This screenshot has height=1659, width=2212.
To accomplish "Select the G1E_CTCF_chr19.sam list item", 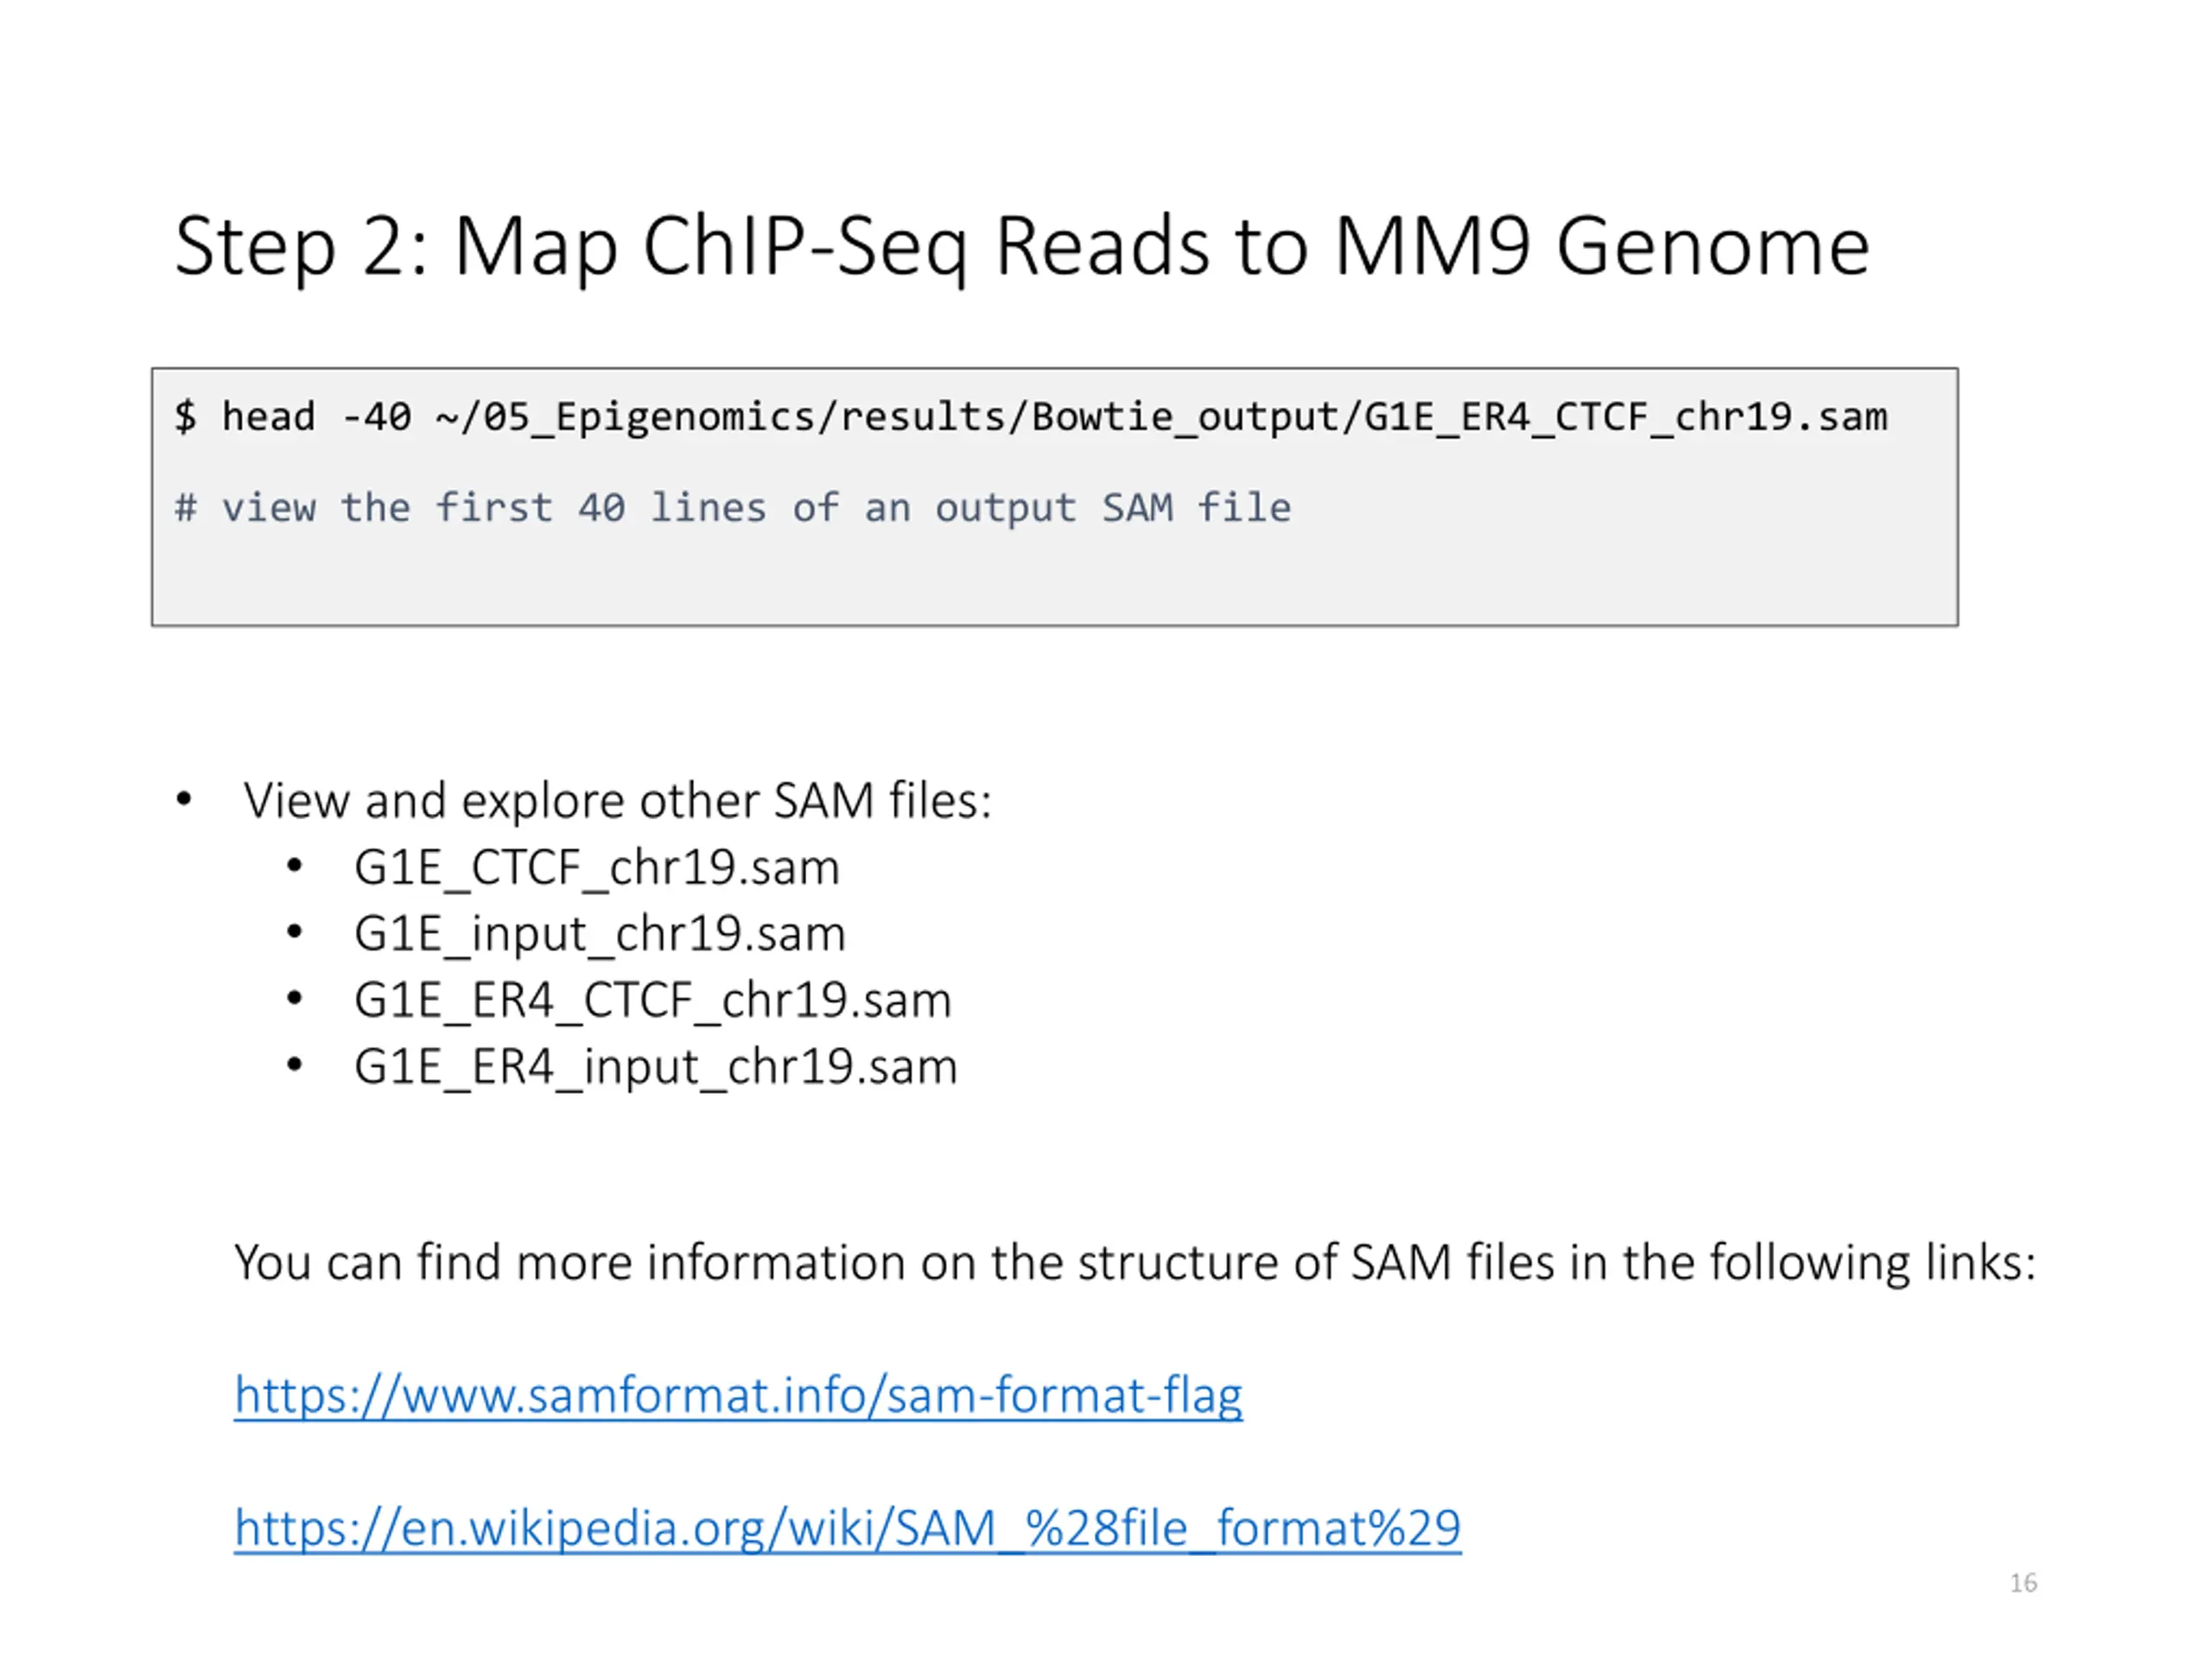I will click(x=596, y=867).
